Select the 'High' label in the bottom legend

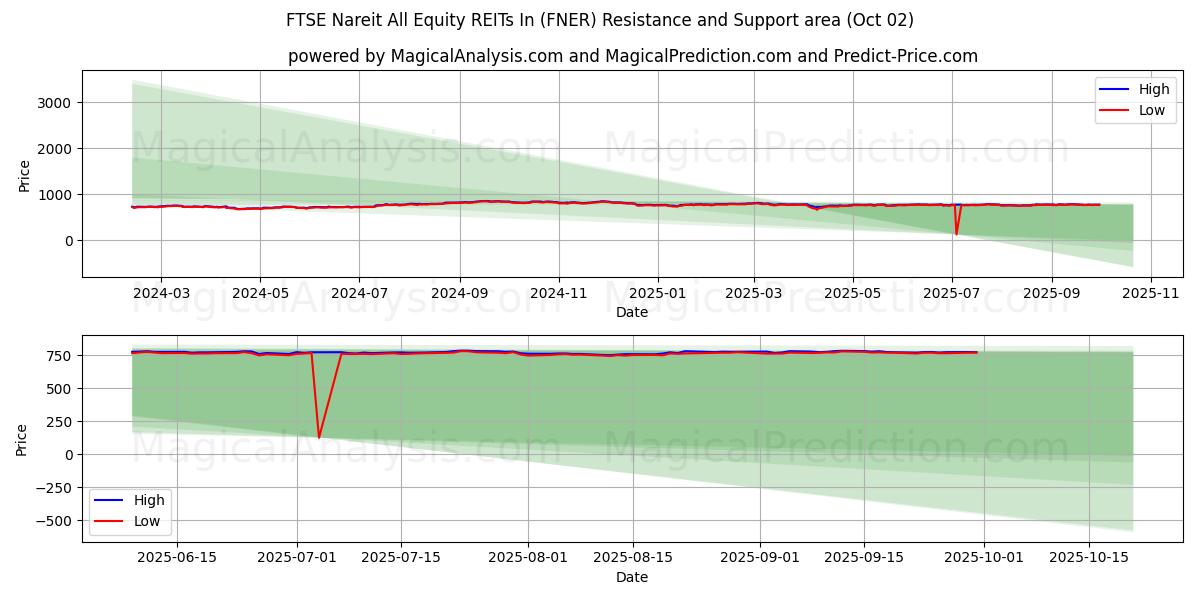149,500
